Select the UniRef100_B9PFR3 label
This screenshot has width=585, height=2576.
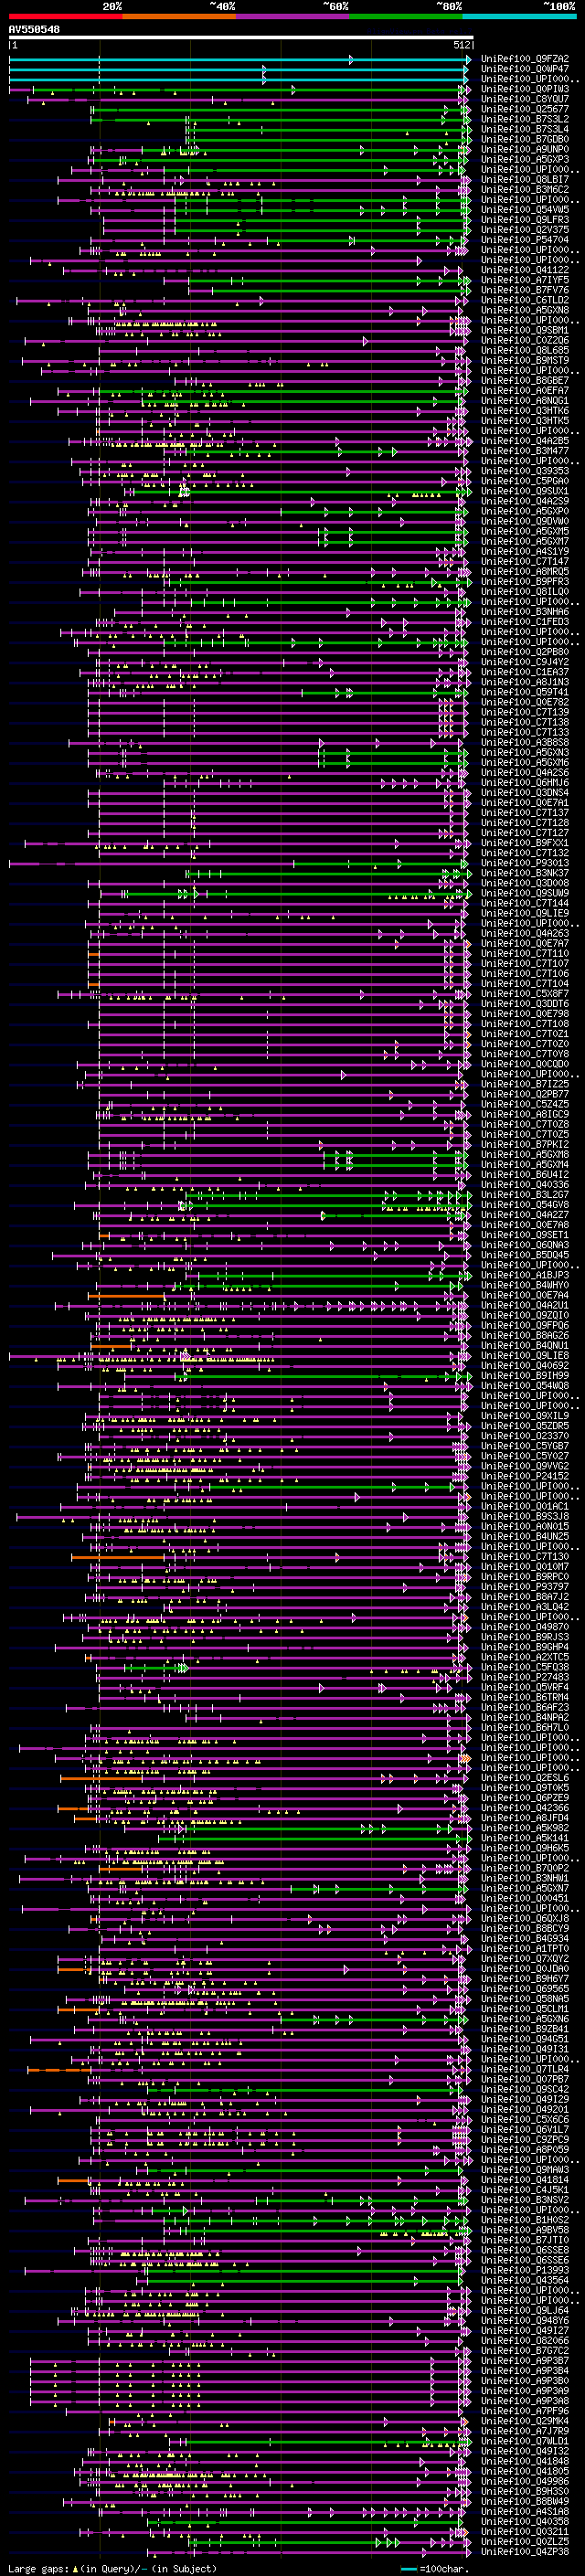pyautogui.click(x=525, y=582)
